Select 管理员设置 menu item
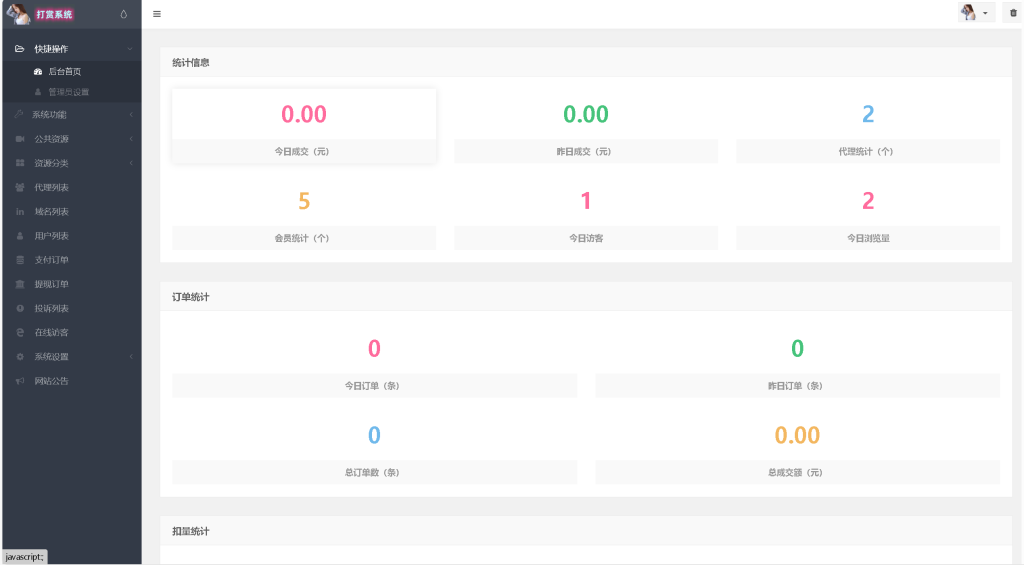 tap(68, 92)
